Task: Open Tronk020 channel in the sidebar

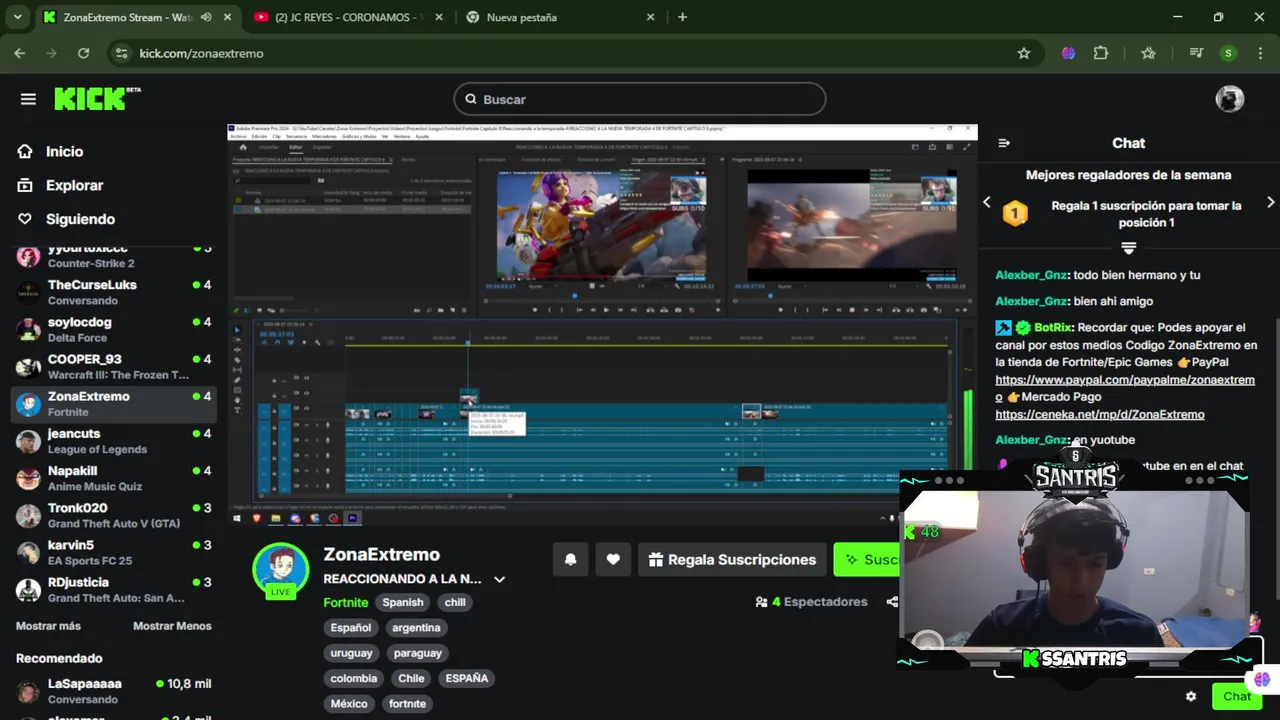Action: pos(113,515)
